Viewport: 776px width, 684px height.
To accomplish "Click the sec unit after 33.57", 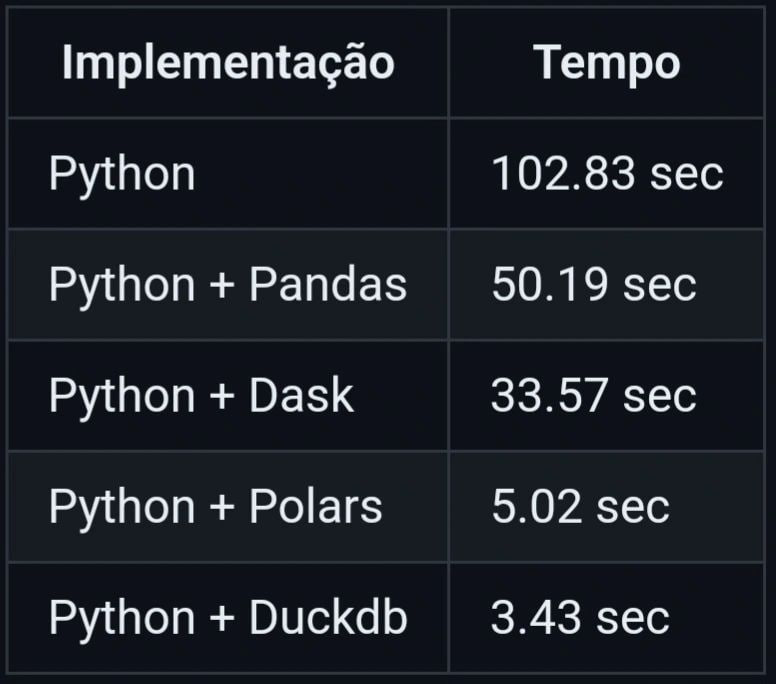I will [659, 397].
